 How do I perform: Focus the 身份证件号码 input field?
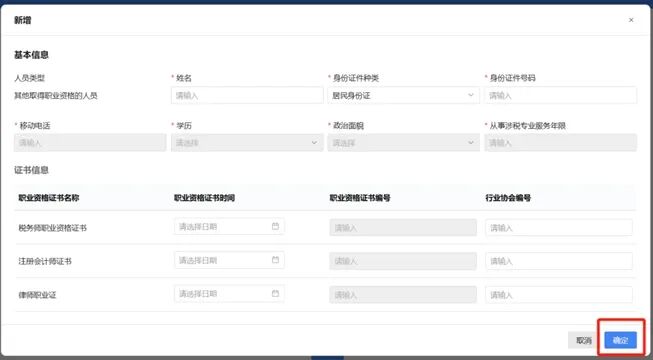(x=561, y=95)
